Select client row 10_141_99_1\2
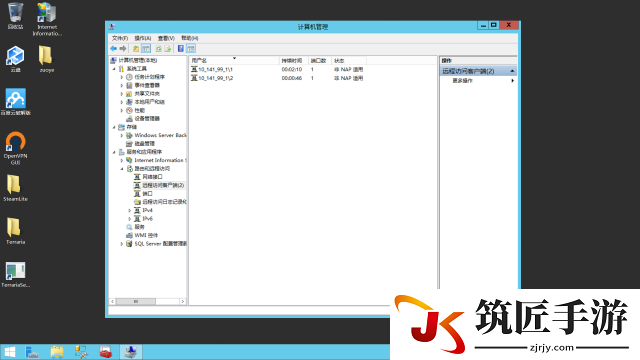The width and height of the screenshot is (640, 360). point(216,78)
